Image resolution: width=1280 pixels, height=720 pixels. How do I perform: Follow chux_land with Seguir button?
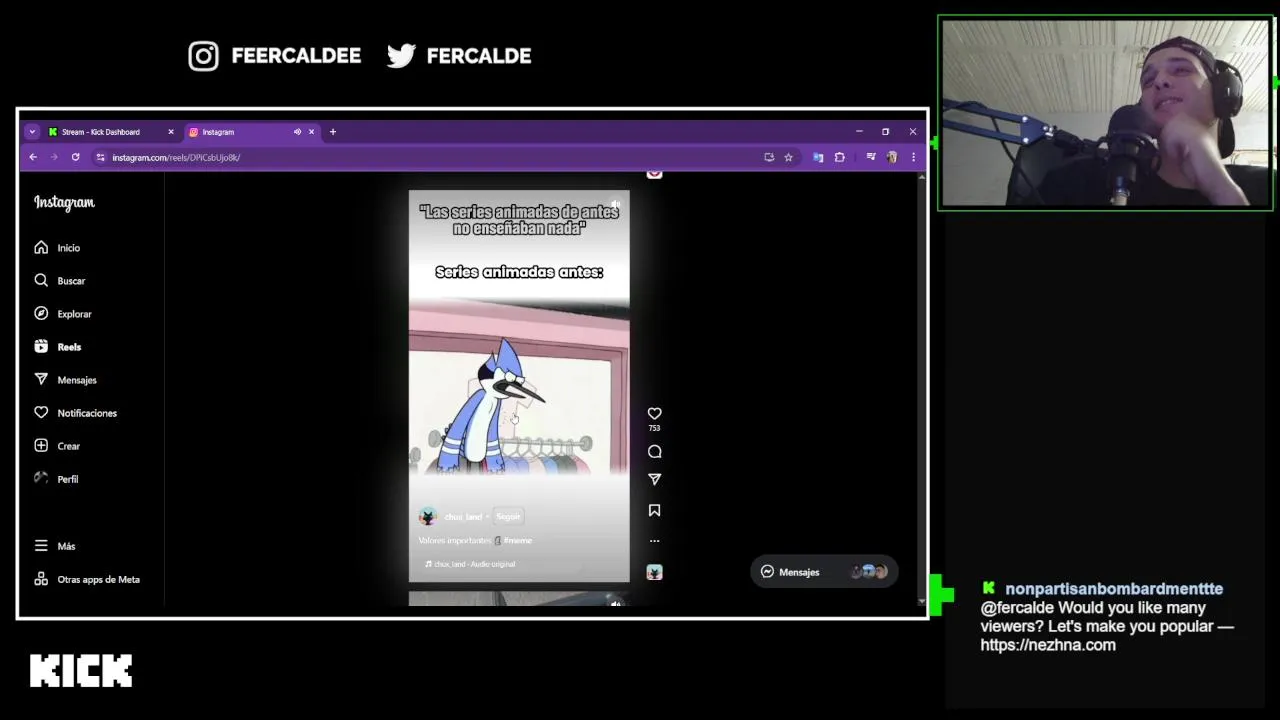pos(508,517)
